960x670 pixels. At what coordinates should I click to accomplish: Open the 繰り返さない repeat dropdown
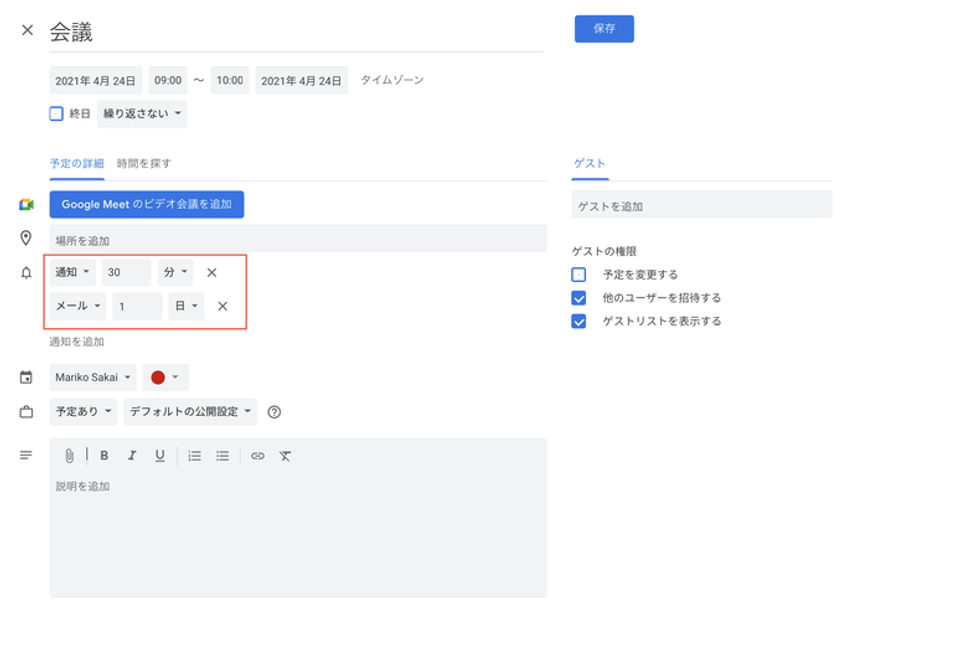coord(142,114)
